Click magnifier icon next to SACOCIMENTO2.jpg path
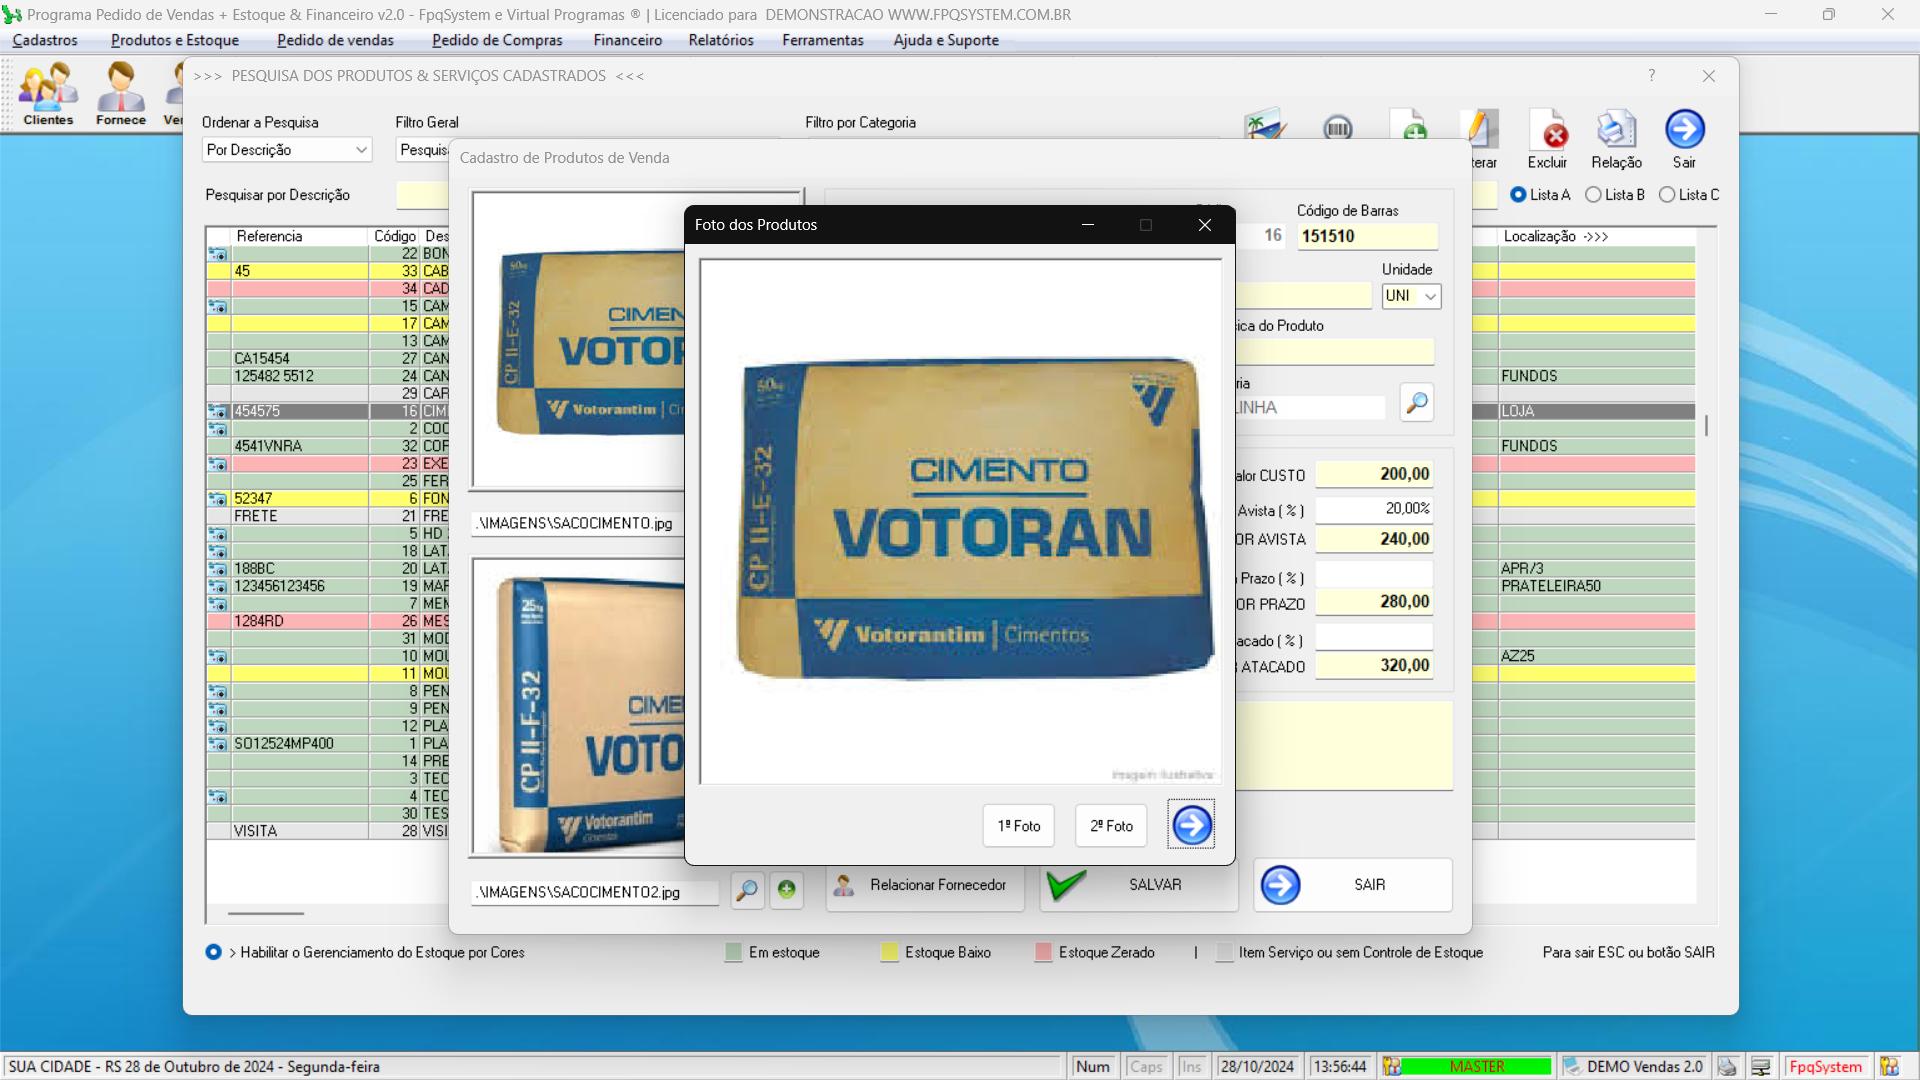This screenshot has width=1920, height=1080. [747, 890]
